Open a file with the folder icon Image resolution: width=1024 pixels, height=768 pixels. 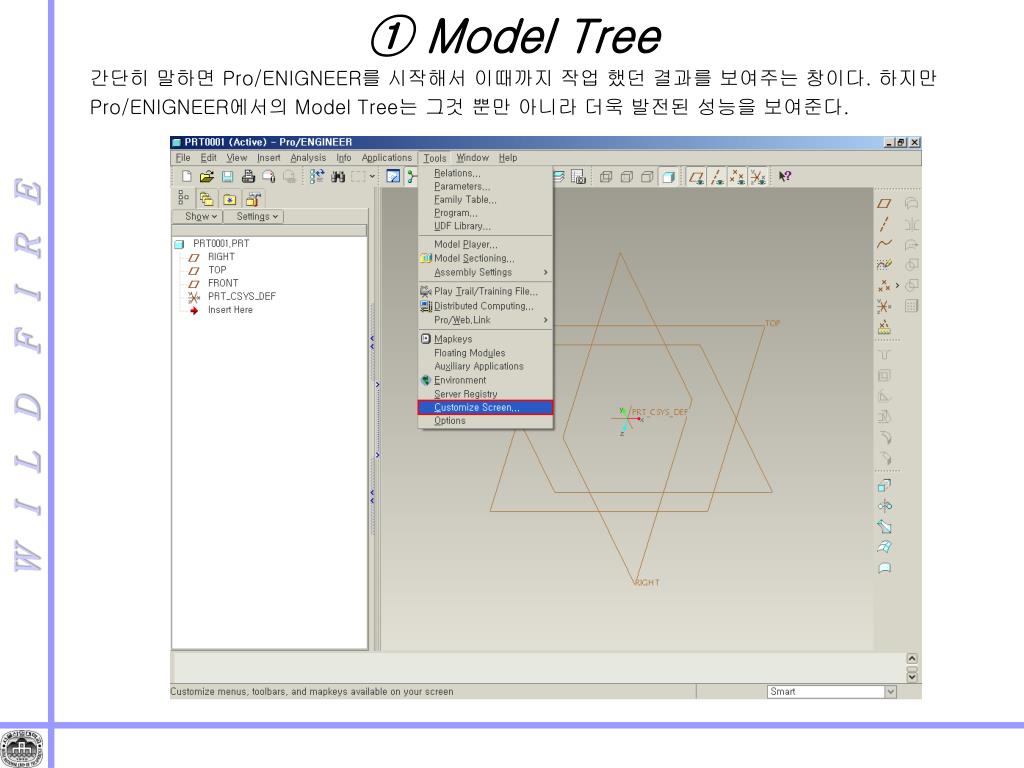coord(206,176)
